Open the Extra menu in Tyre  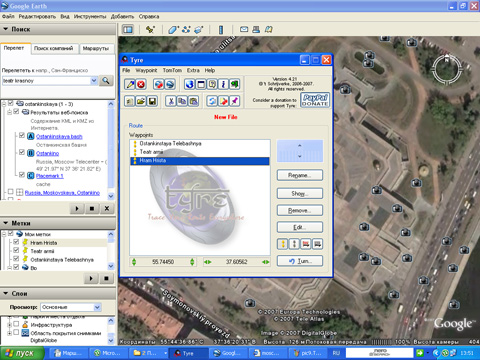click(x=193, y=70)
